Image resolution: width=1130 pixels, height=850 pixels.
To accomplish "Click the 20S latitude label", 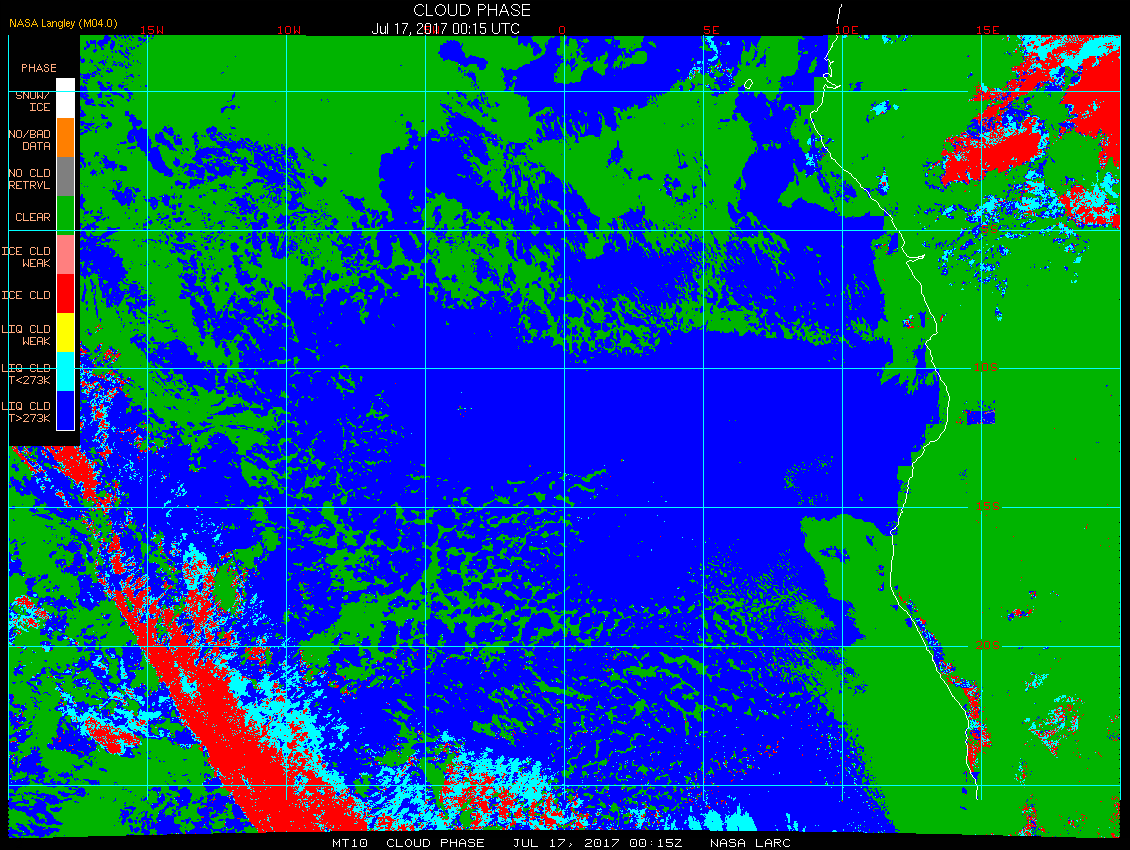I will [988, 645].
